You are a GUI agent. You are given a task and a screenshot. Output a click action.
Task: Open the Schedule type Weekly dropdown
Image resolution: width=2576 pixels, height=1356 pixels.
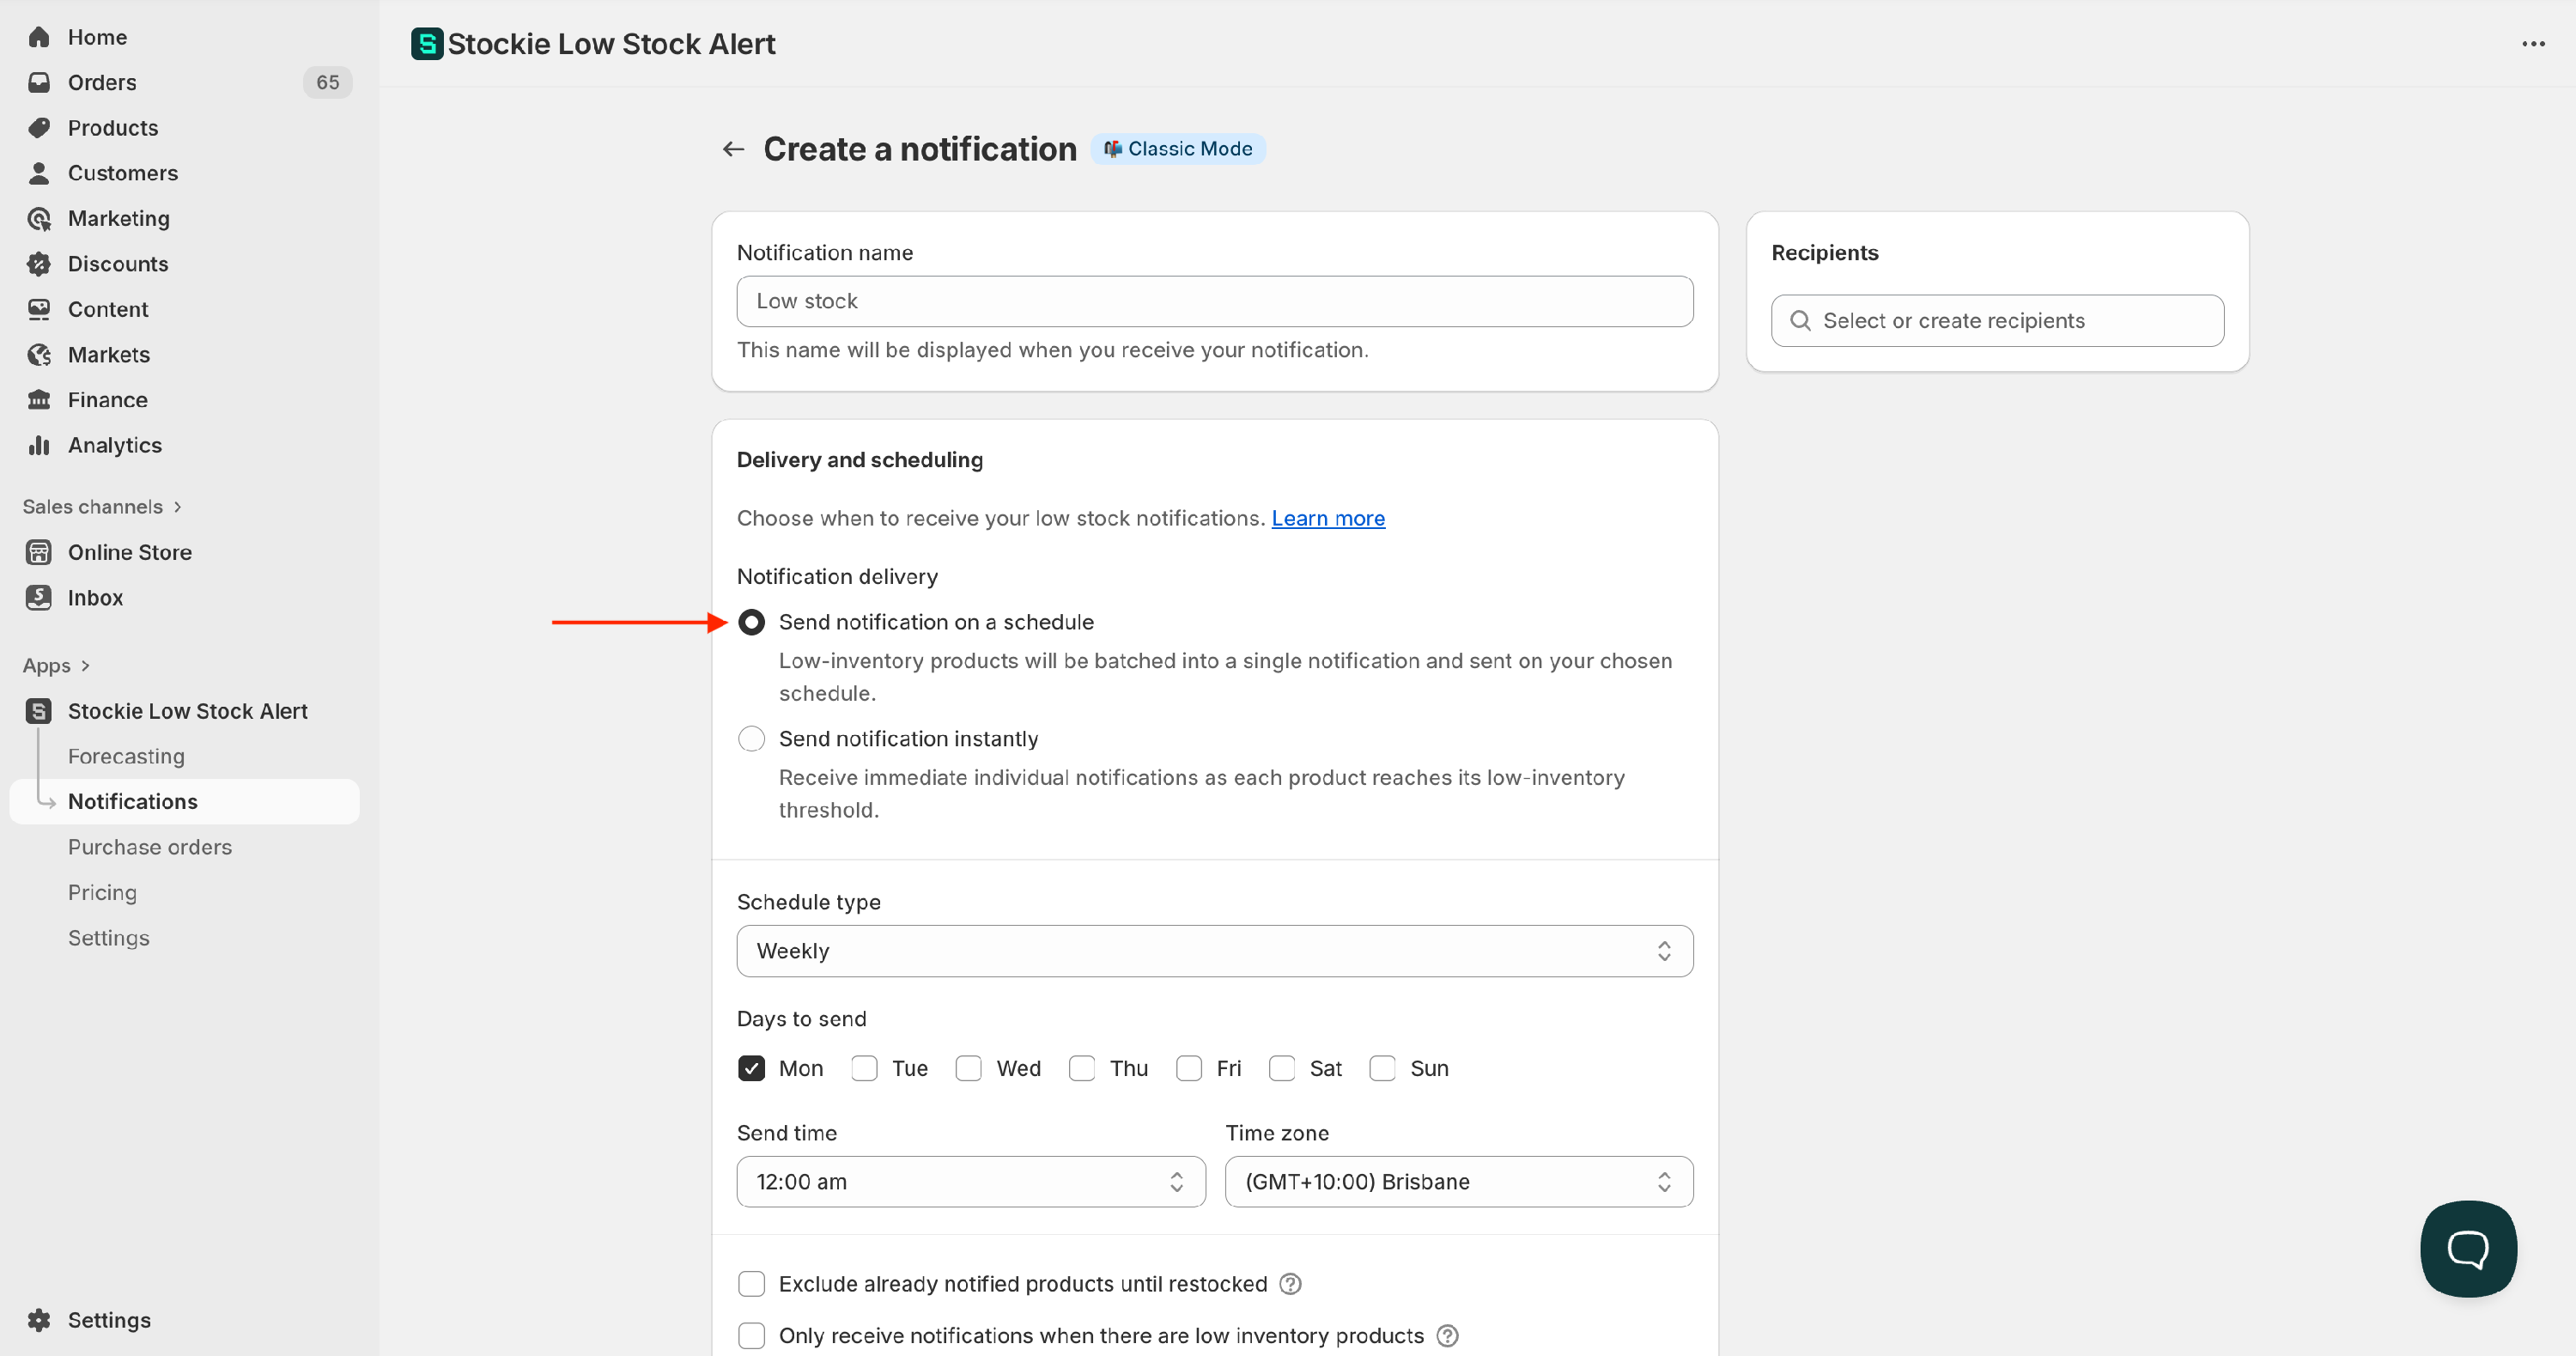1214,951
